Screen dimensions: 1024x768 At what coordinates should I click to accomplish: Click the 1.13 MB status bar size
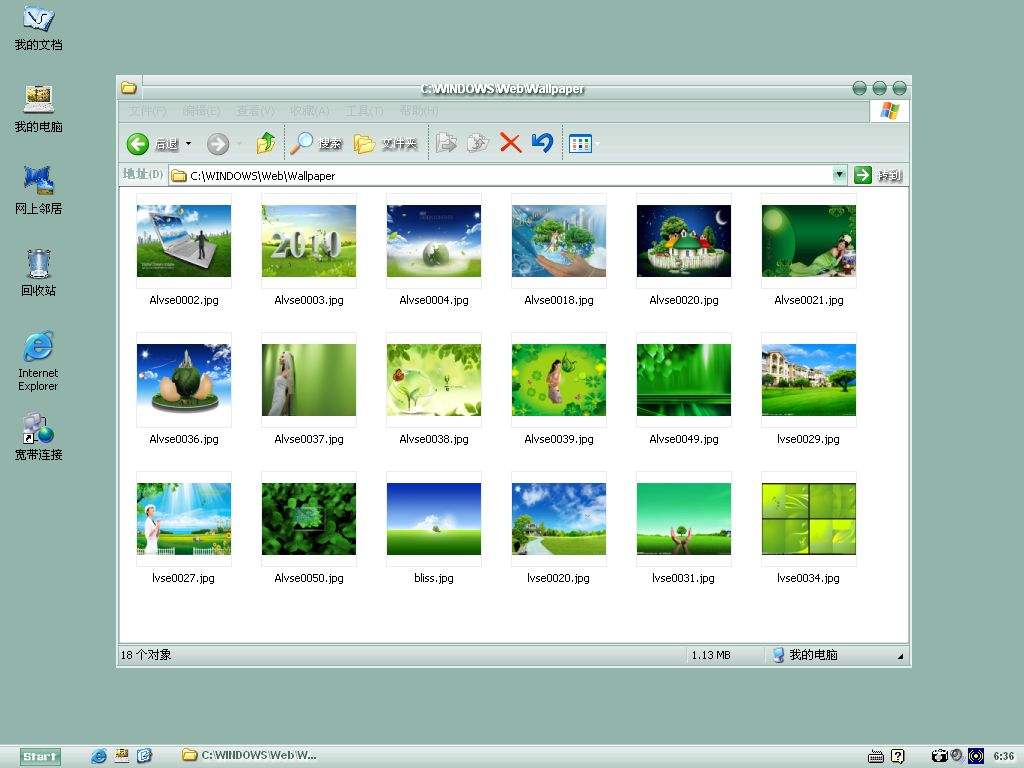click(x=711, y=655)
